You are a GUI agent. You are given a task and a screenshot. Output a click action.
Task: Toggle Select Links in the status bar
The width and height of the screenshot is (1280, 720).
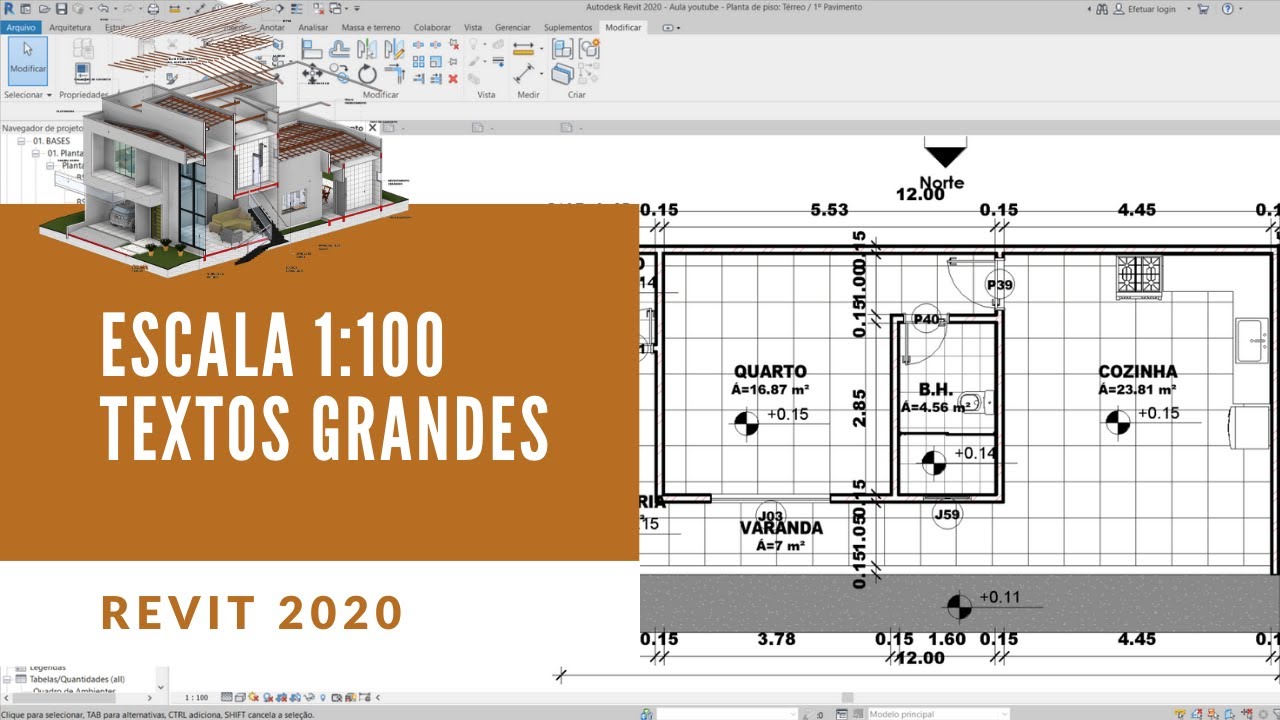pos(1180,714)
